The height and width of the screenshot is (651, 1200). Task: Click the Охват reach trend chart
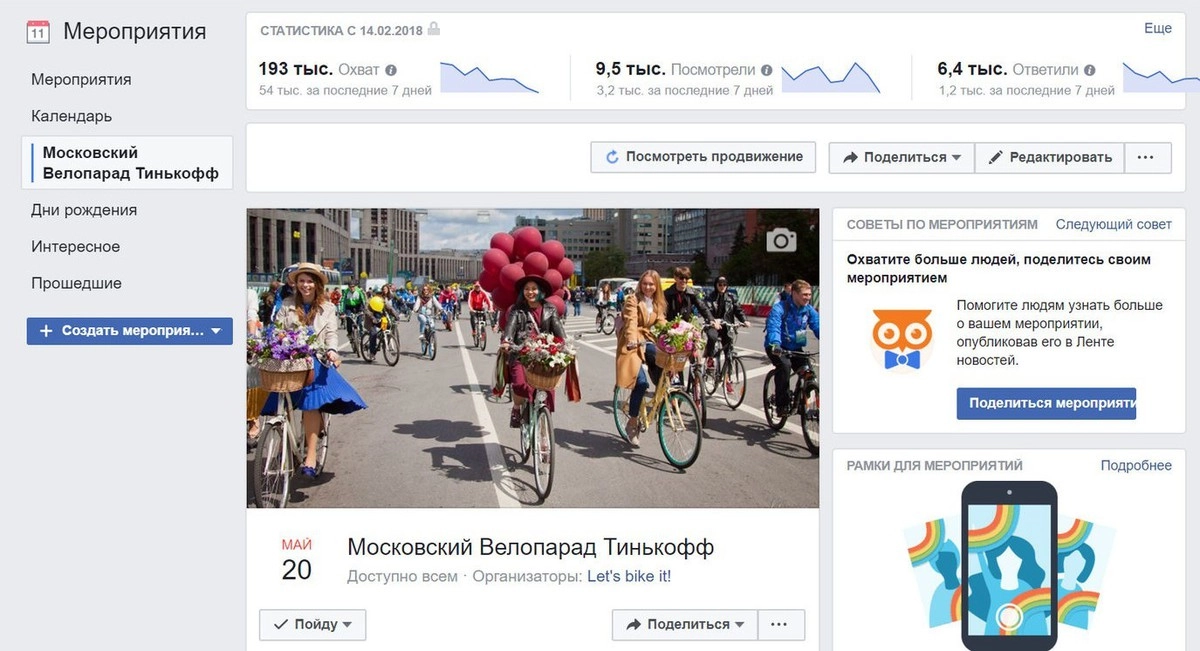[x=489, y=78]
